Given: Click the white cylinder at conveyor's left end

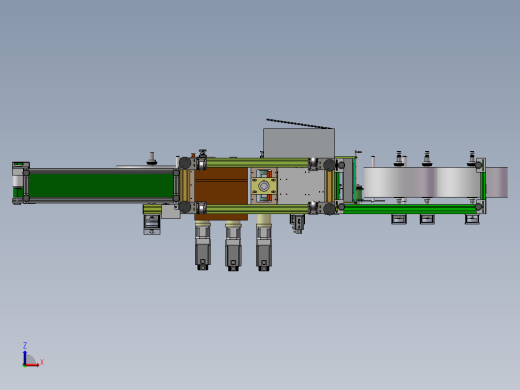Looking at the screenshot, I should click(x=17, y=182).
